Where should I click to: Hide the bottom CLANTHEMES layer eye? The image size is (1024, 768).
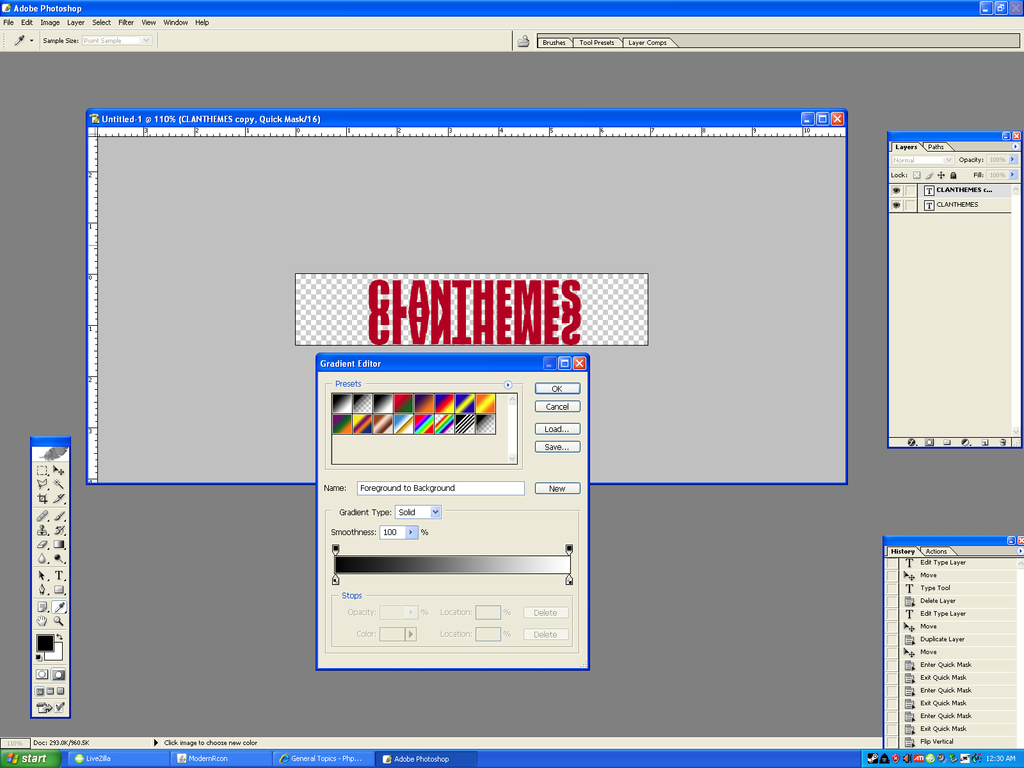coord(897,205)
